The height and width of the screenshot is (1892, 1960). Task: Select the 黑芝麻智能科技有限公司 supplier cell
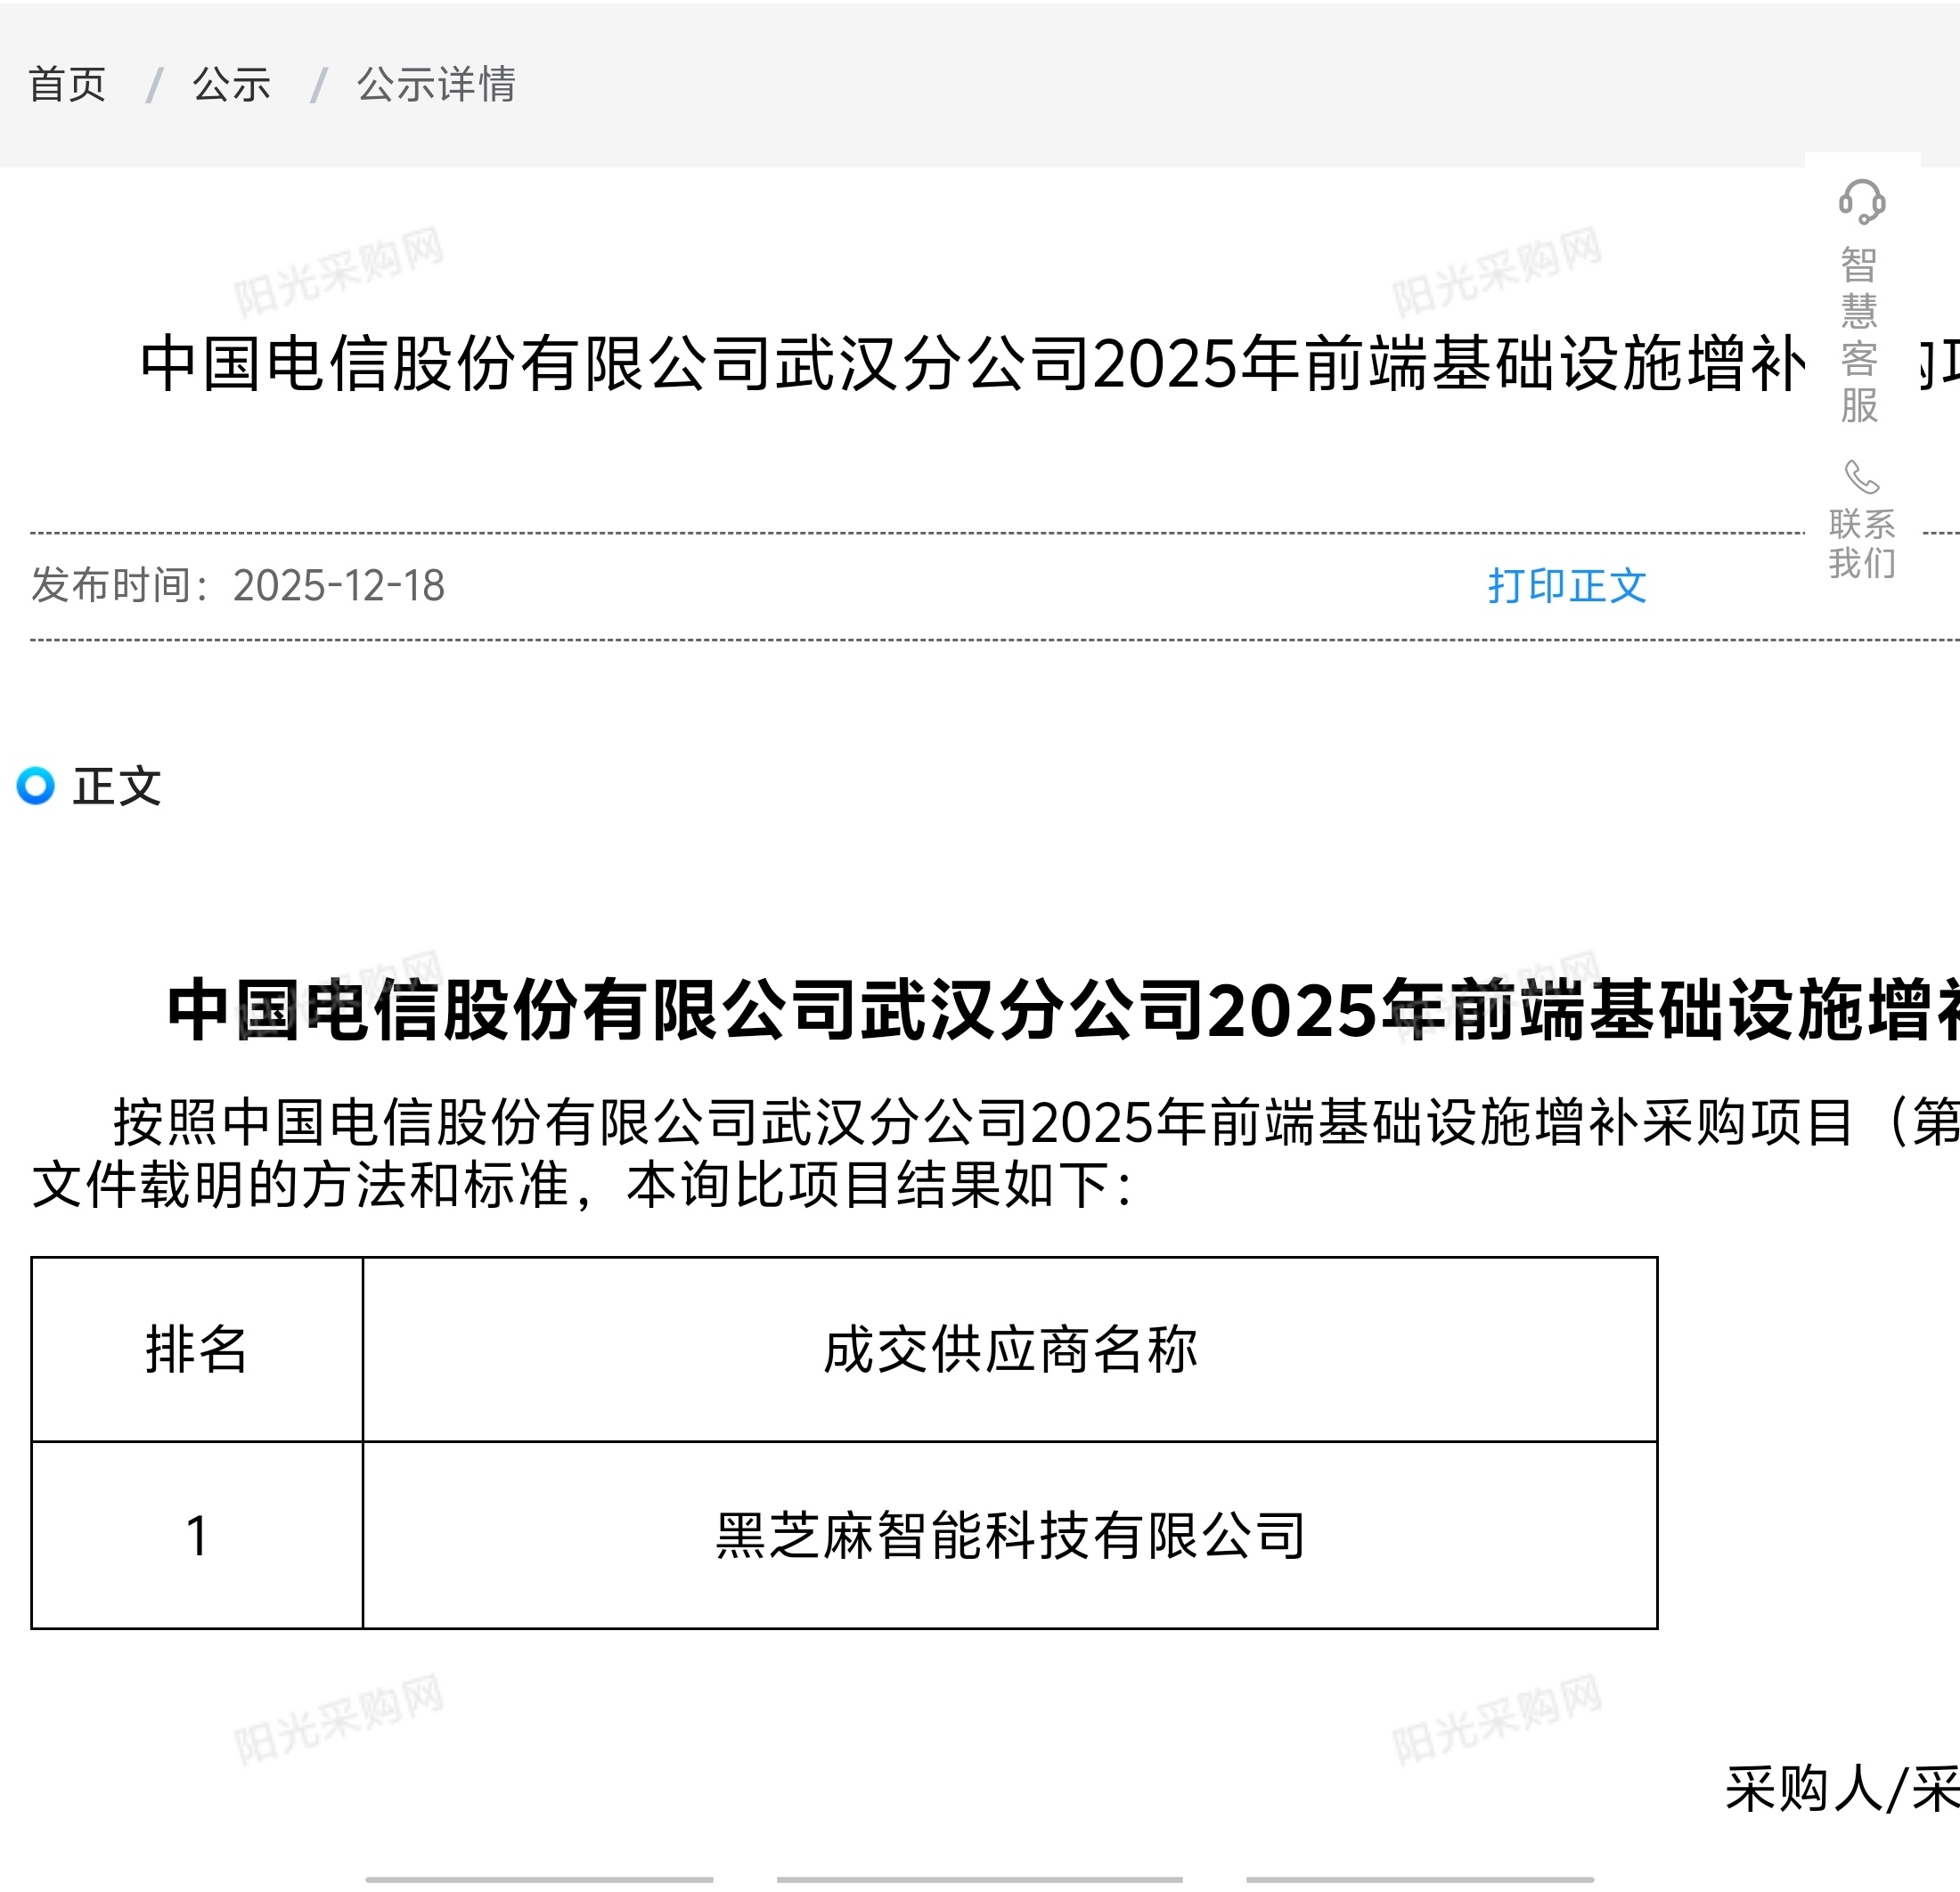click(1009, 1535)
